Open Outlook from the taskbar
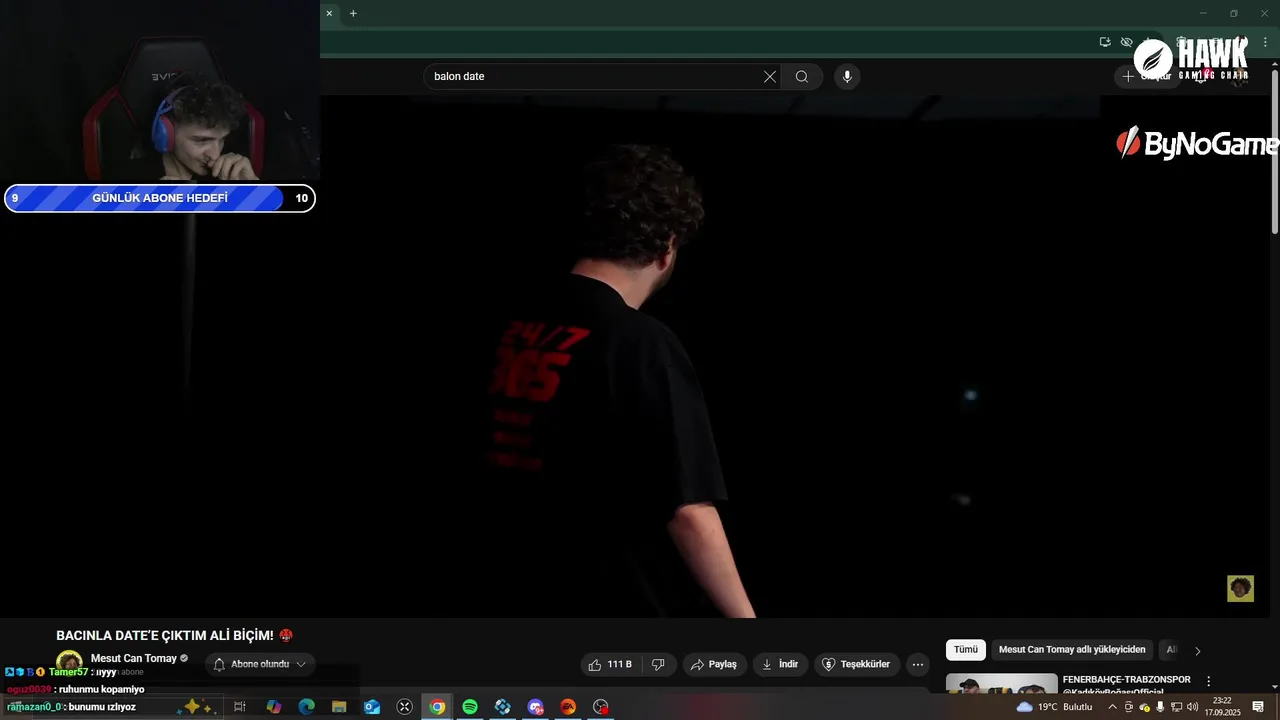Image resolution: width=1280 pixels, height=720 pixels. coord(372,707)
